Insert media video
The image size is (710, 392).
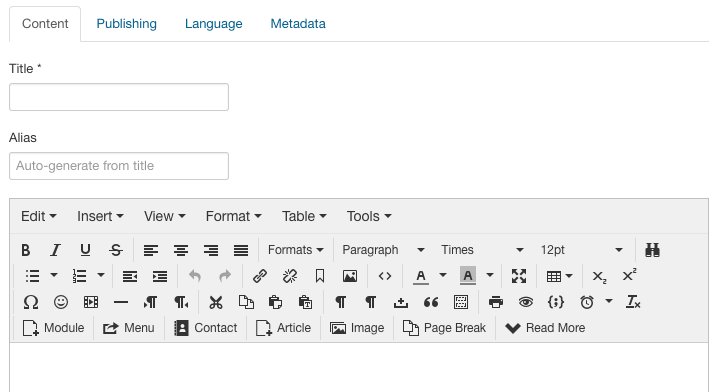tap(91, 302)
